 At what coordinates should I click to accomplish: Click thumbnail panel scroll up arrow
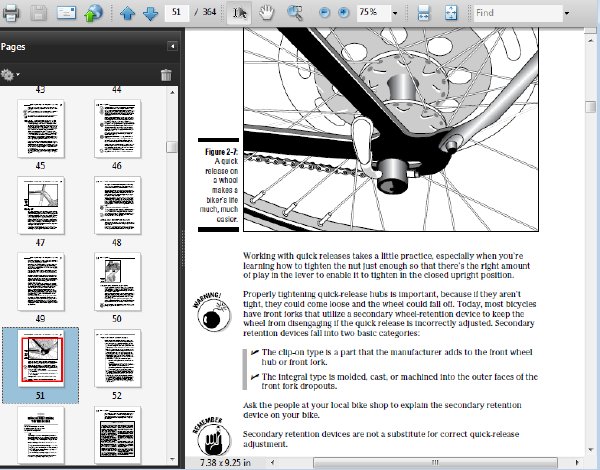coord(172,92)
